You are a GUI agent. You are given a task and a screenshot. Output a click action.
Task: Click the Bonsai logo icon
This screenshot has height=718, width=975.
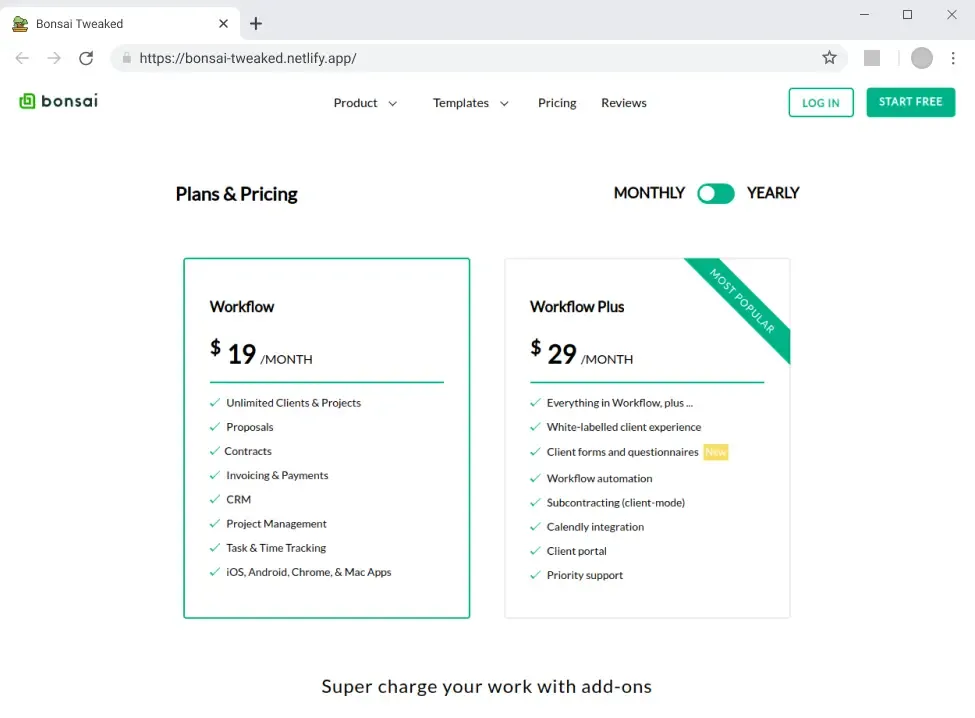[28, 101]
